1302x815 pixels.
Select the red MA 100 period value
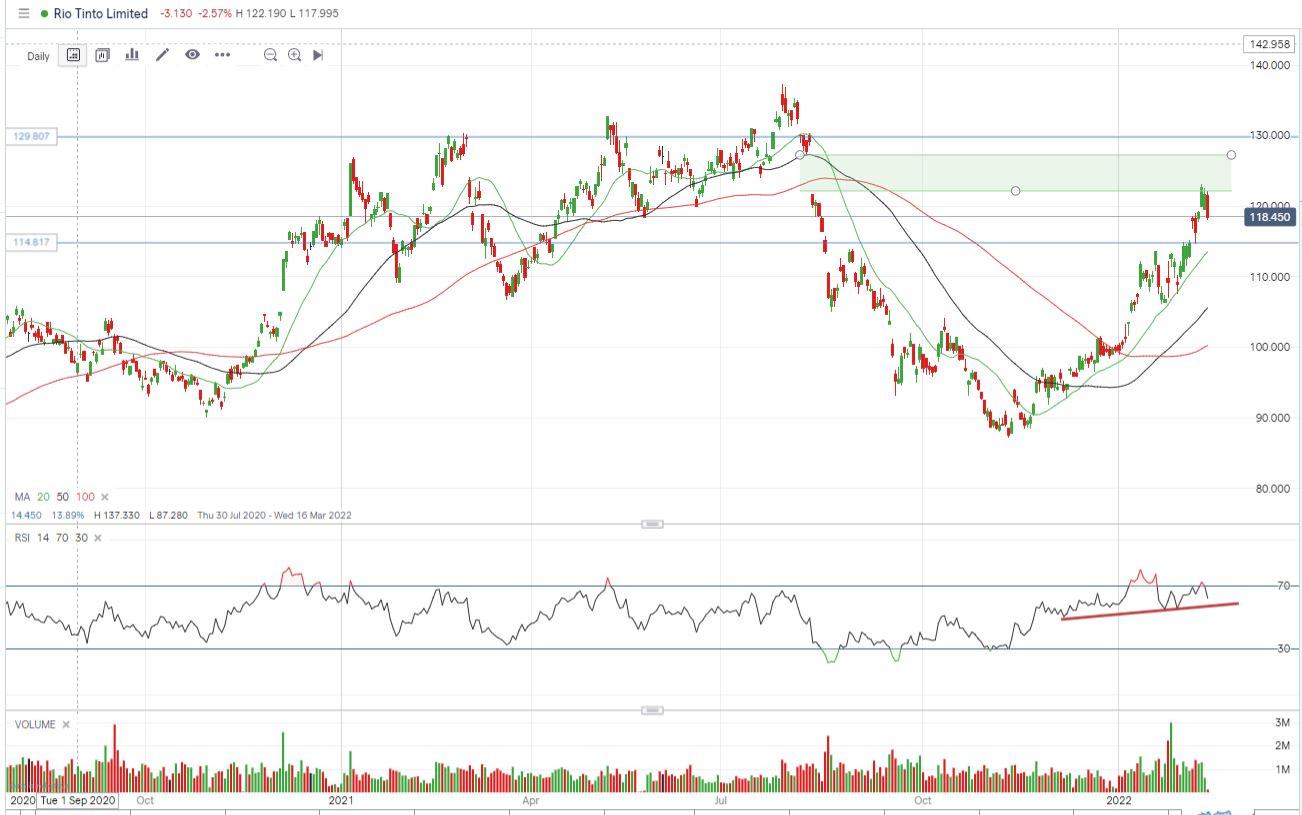[85, 497]
